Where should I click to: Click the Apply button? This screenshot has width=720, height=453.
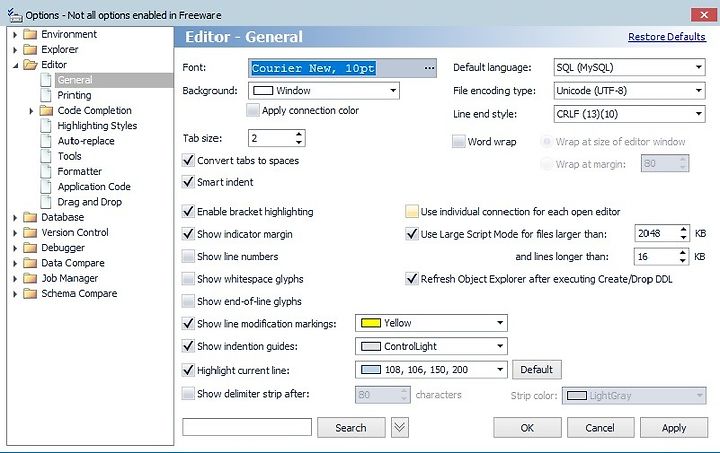click(674, 428)
